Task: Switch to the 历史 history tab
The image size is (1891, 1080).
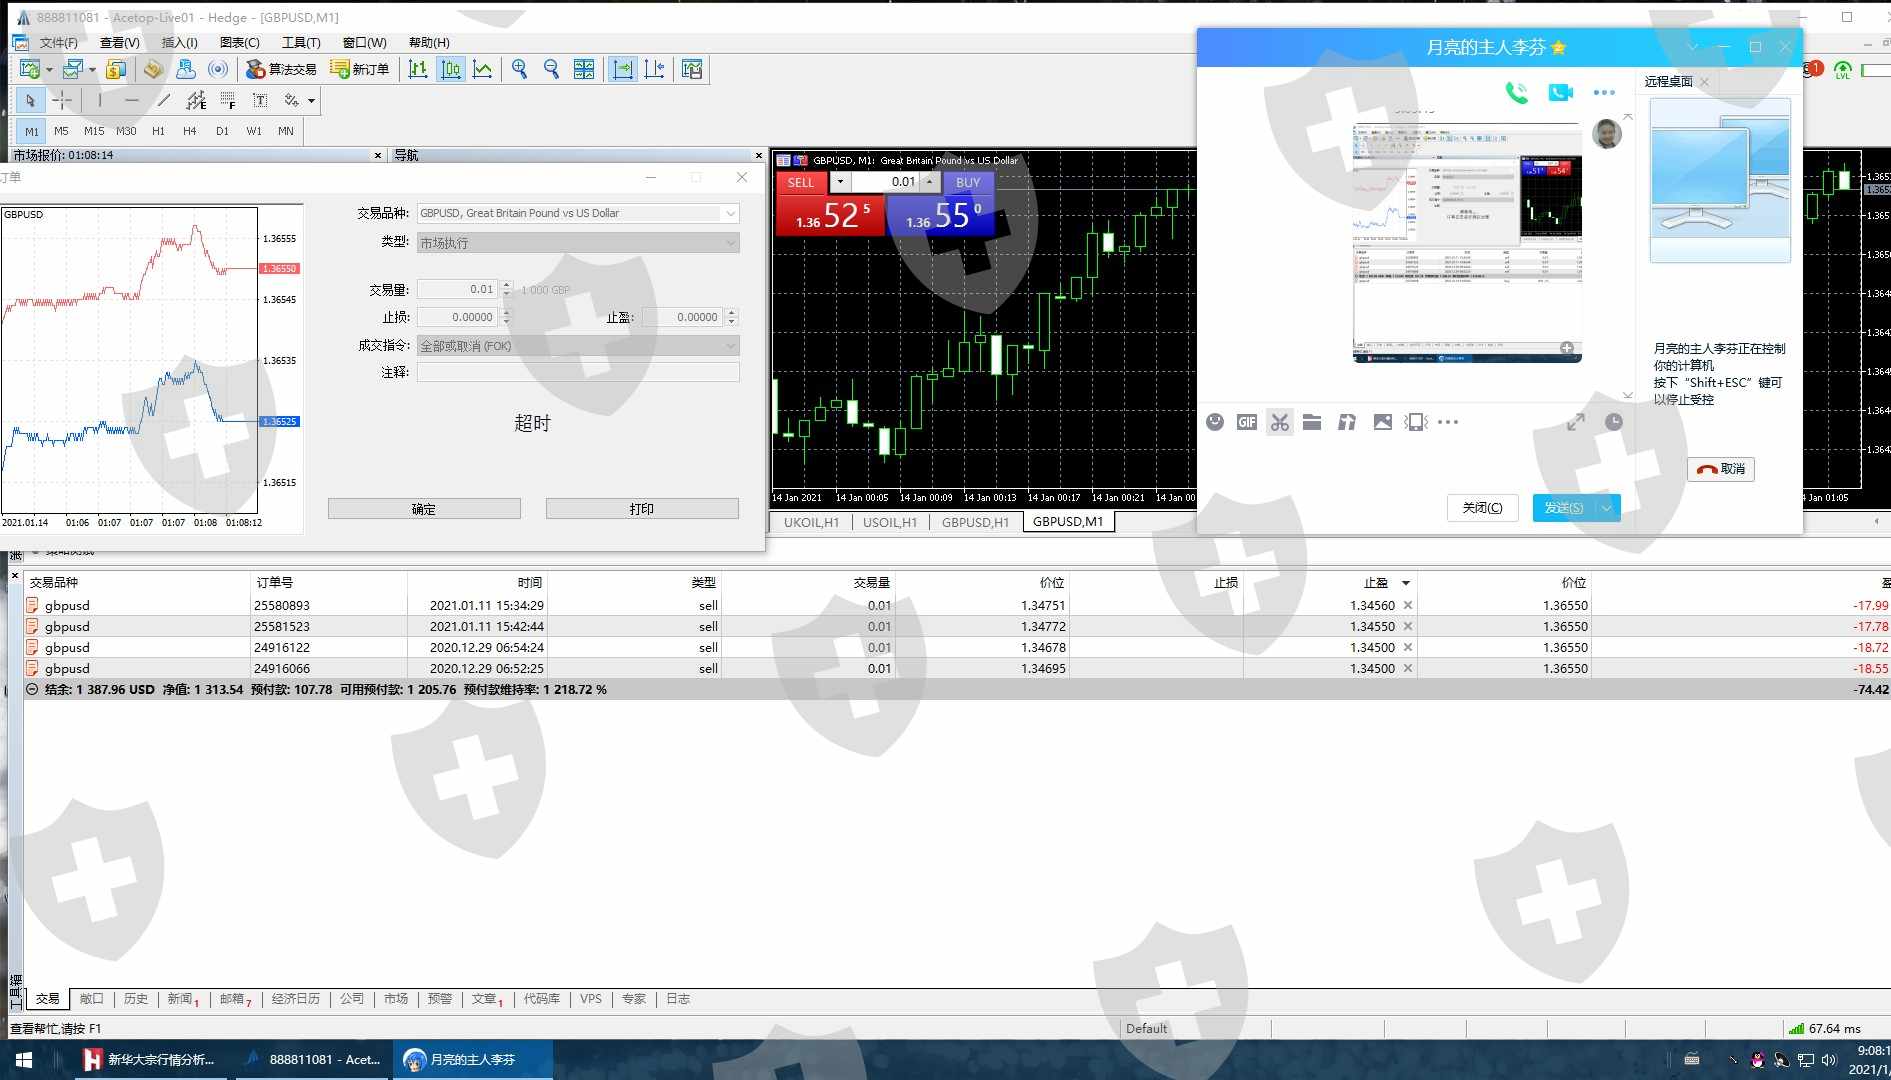Action: pos(135,999)
